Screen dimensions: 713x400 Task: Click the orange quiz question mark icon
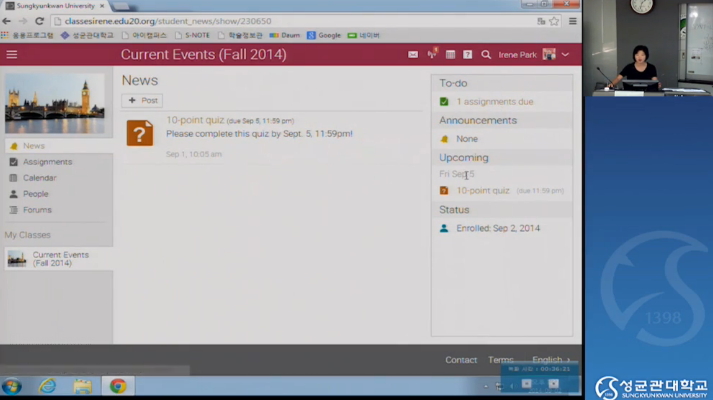(140, 132)
